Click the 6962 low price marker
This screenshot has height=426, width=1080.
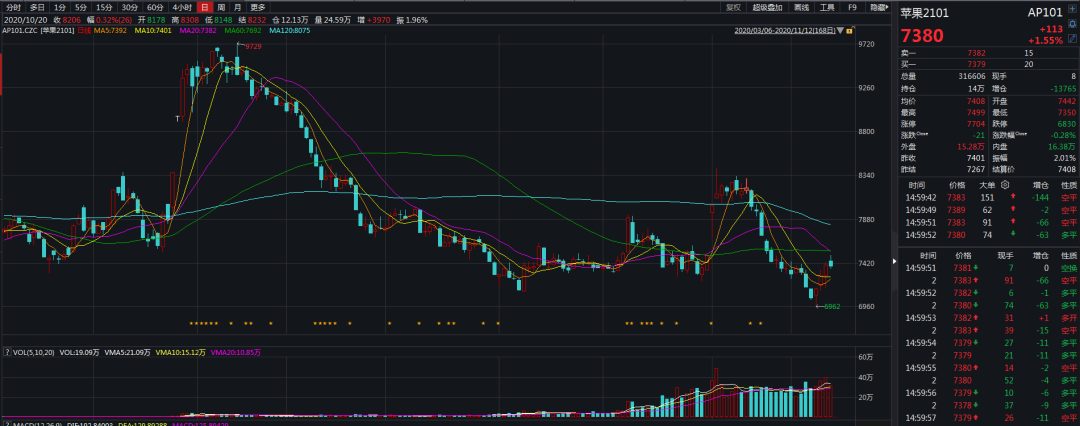pyautogui.click(x=831, y=306)
